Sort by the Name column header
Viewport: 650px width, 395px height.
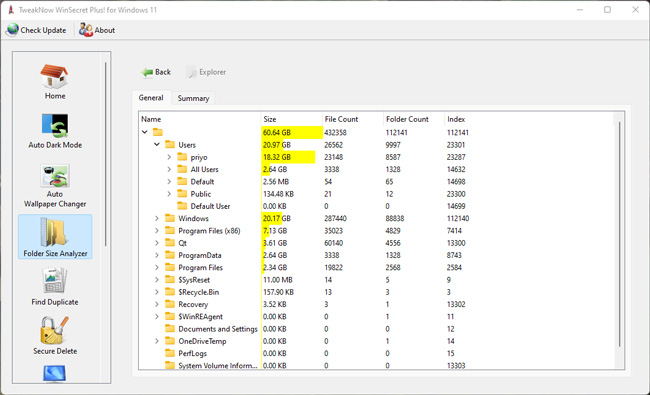tap(200, 119)
